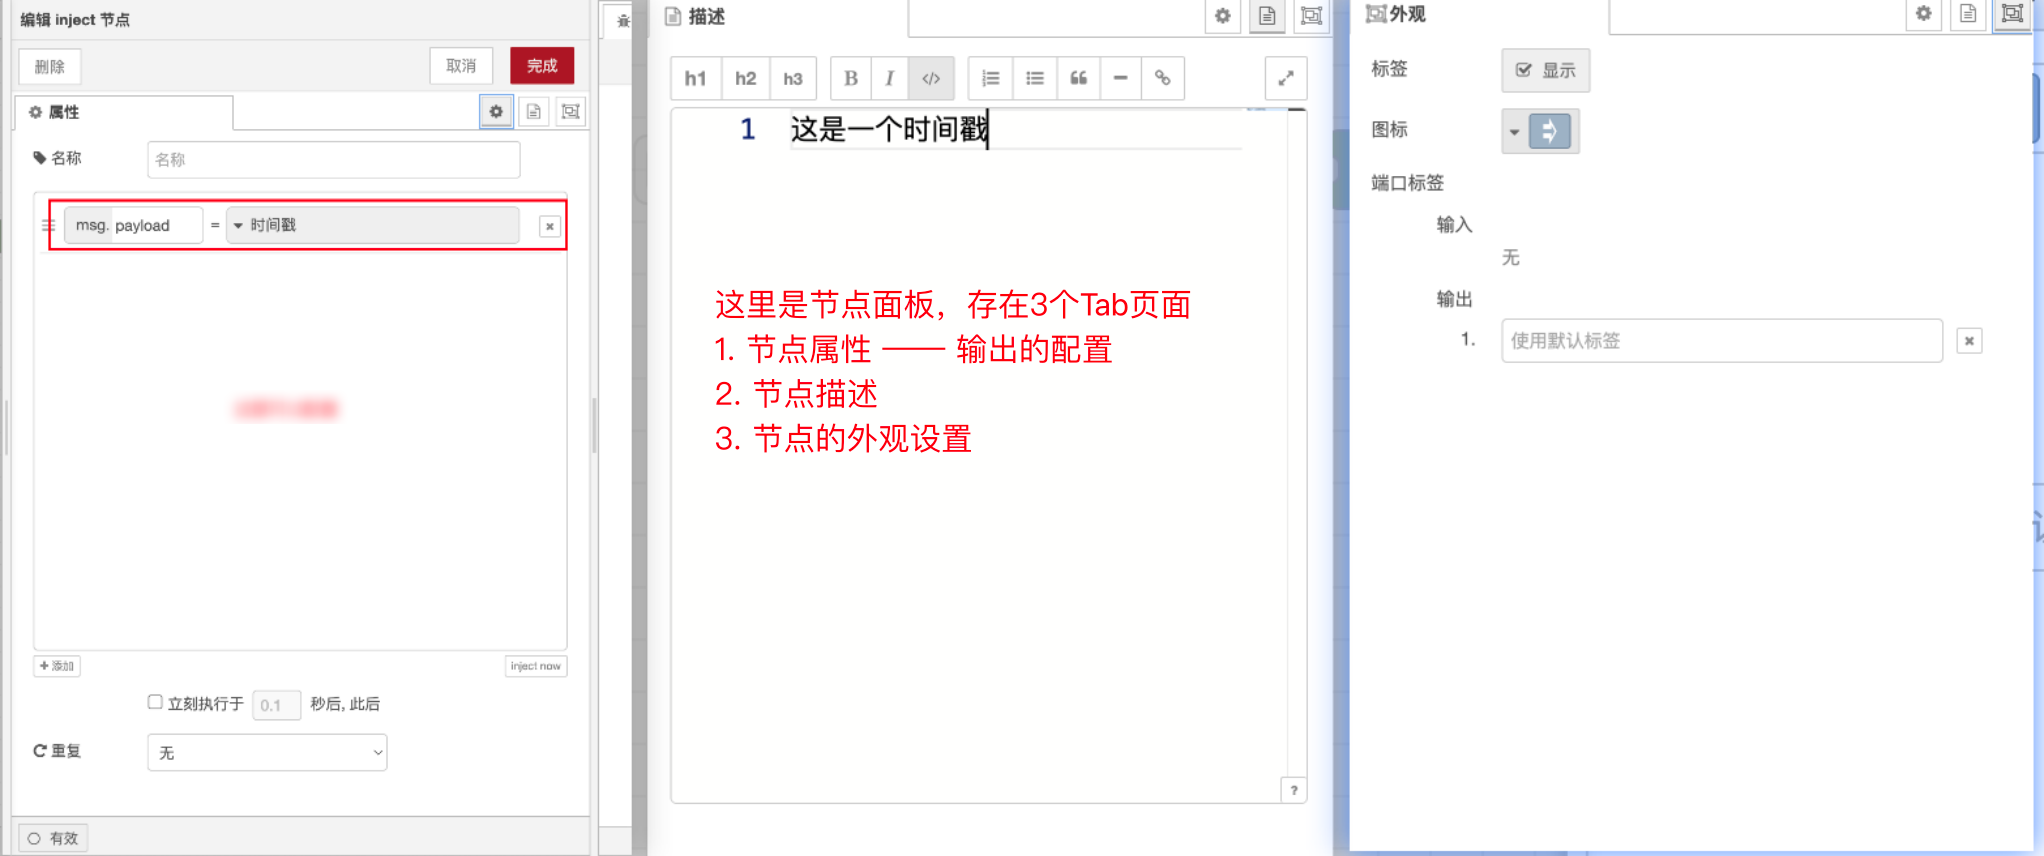Insert bulleted list
The image size is (2044, 856).
[1035, 79]
